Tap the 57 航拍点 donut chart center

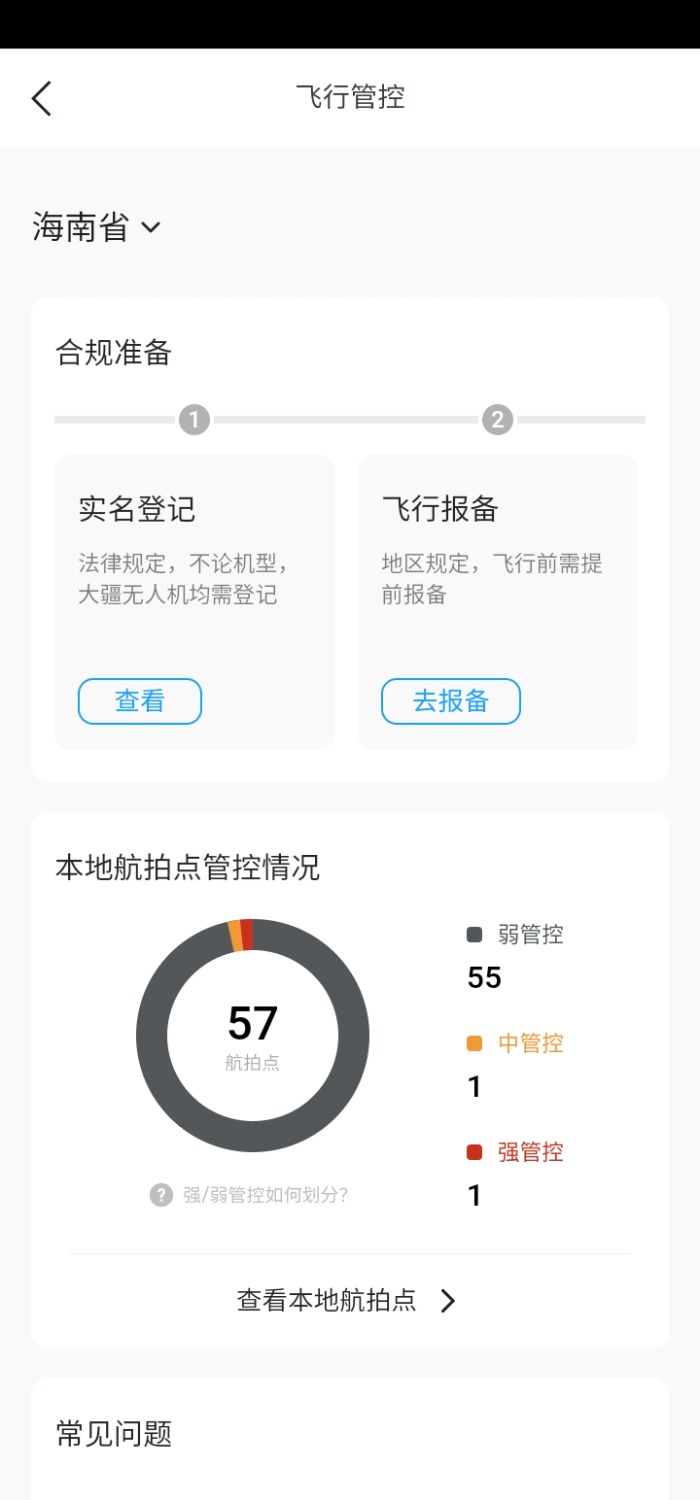(252, 1034)
